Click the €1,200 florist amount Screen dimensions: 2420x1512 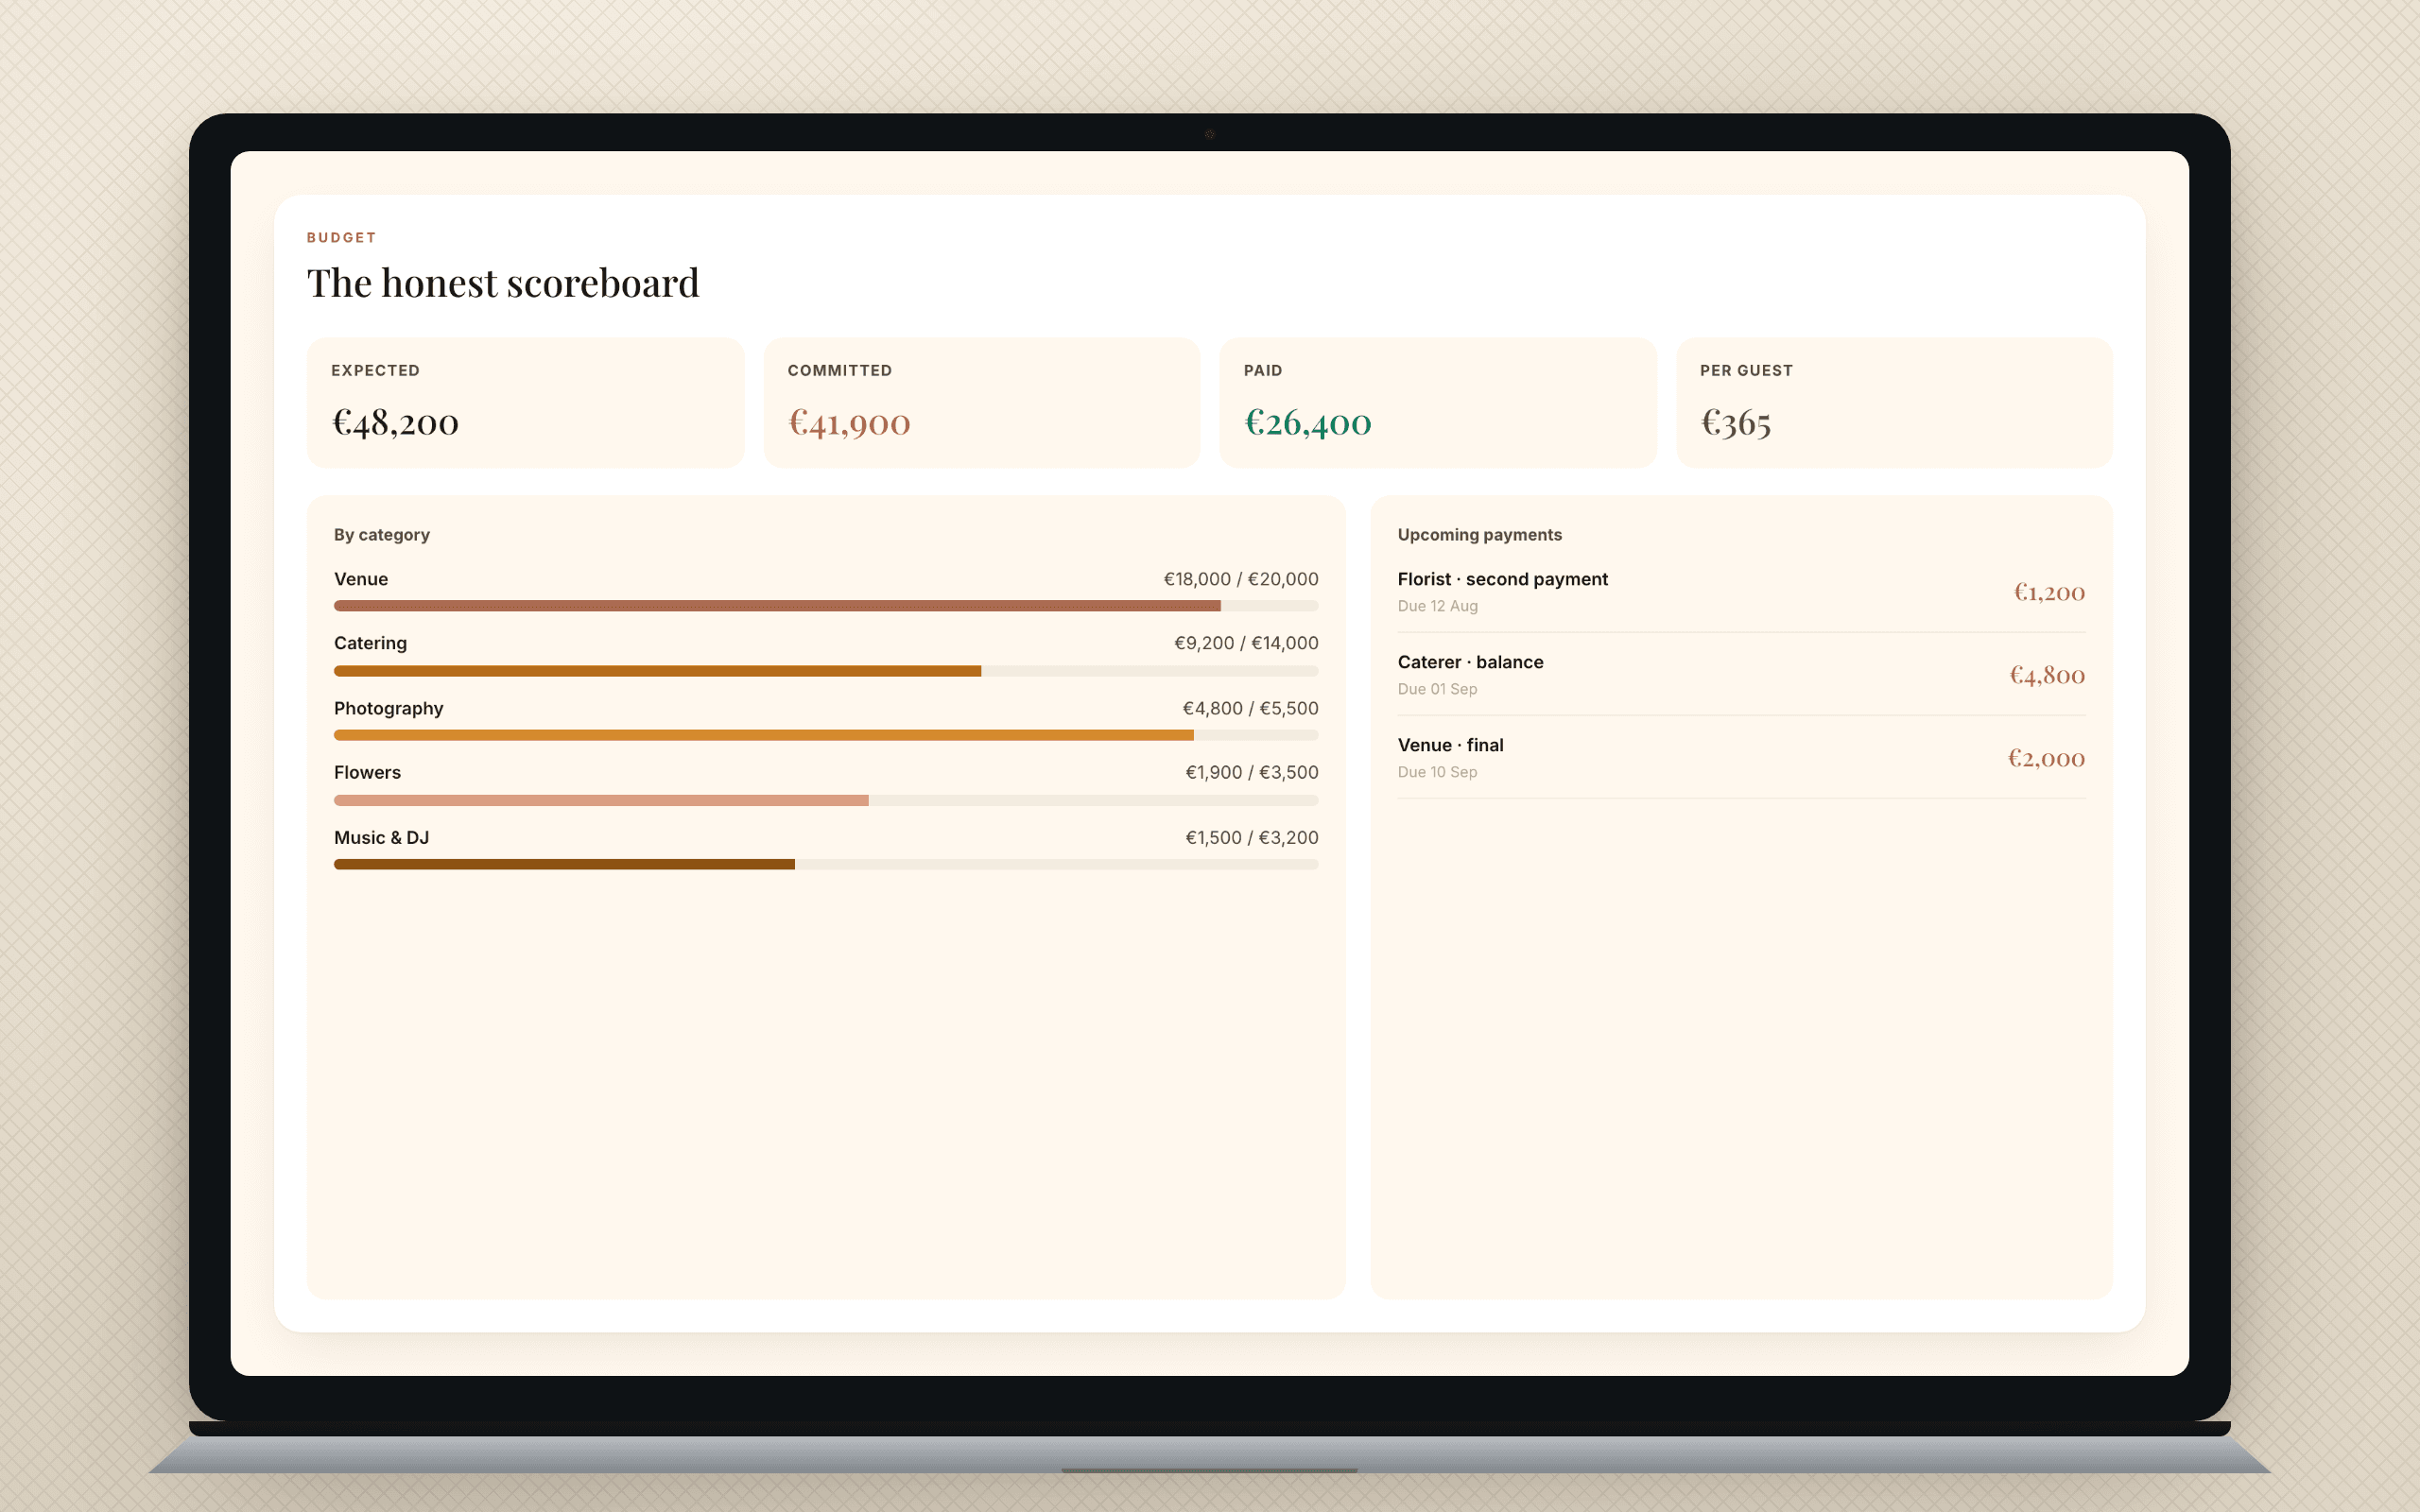pyautogui.click(x=2049, y=592)
